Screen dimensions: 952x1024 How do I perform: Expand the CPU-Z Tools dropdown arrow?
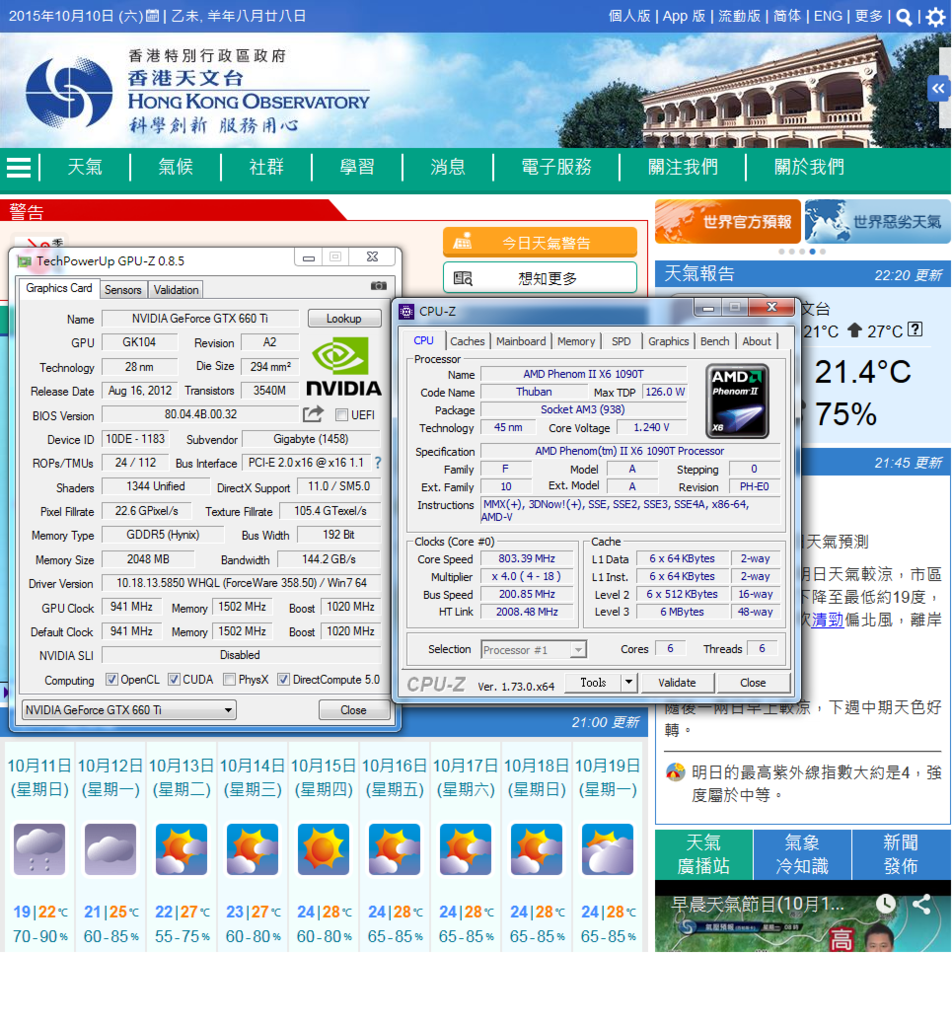[x=628, y=682]
